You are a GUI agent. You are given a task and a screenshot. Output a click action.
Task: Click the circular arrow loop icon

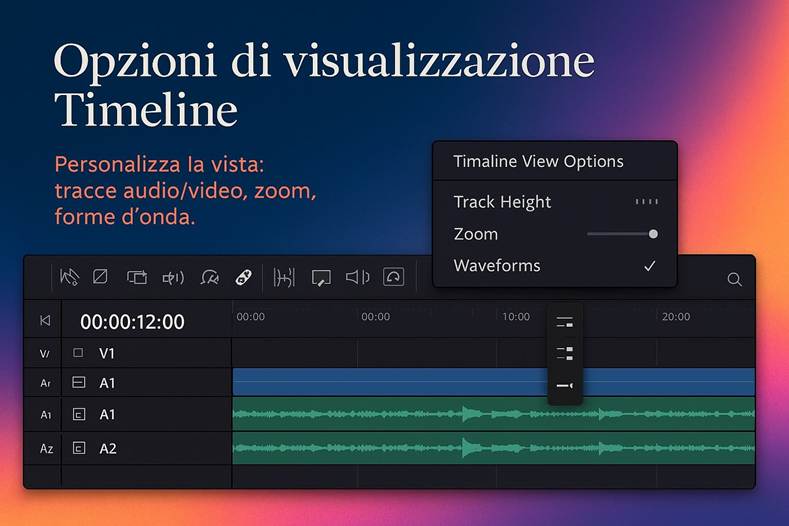pyautogui.click(x=393, y=277)
